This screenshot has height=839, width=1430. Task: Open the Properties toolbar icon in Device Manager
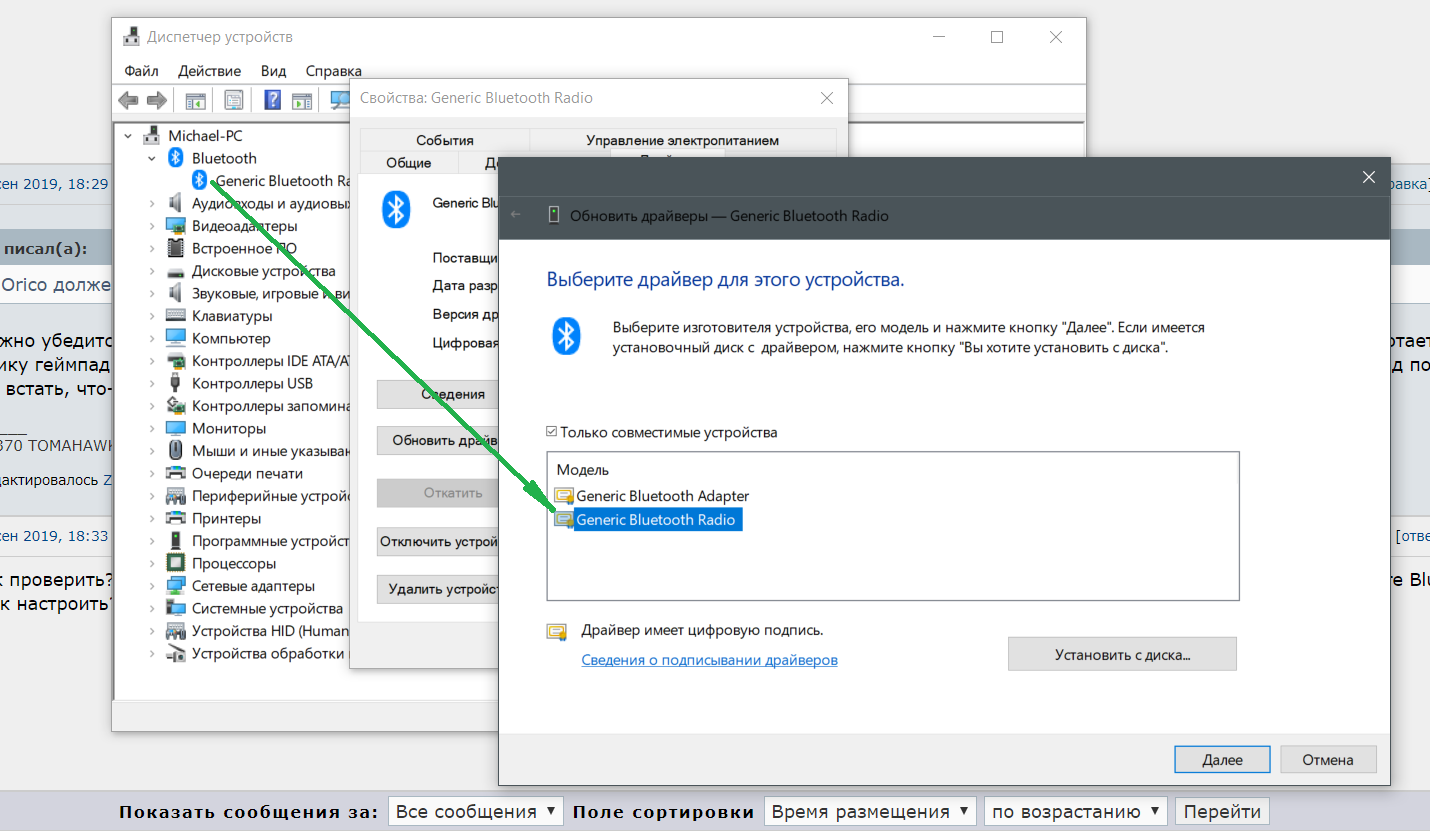pyautogui.click(x=234, y=100)
